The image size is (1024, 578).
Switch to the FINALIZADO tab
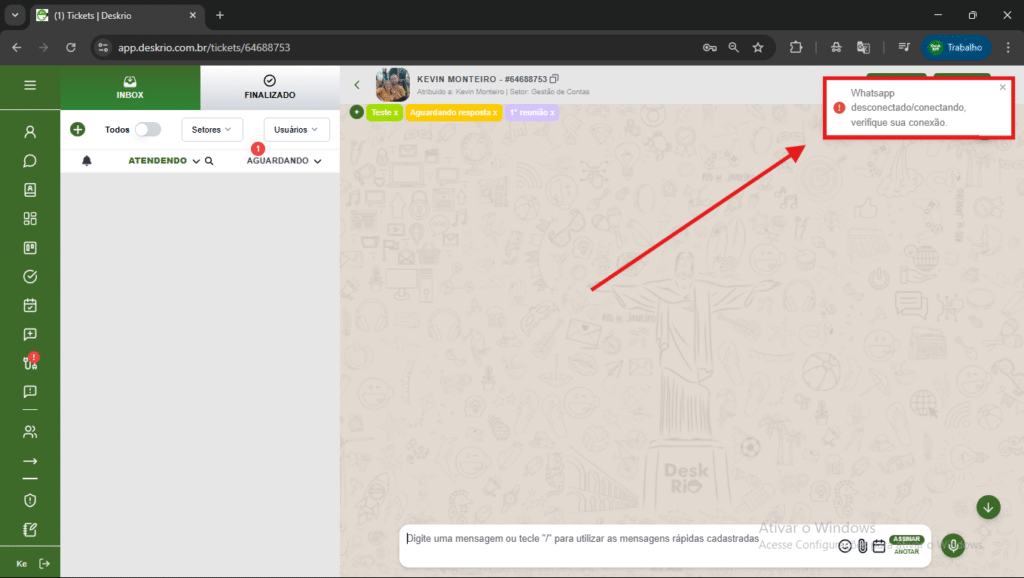(270, 88)
